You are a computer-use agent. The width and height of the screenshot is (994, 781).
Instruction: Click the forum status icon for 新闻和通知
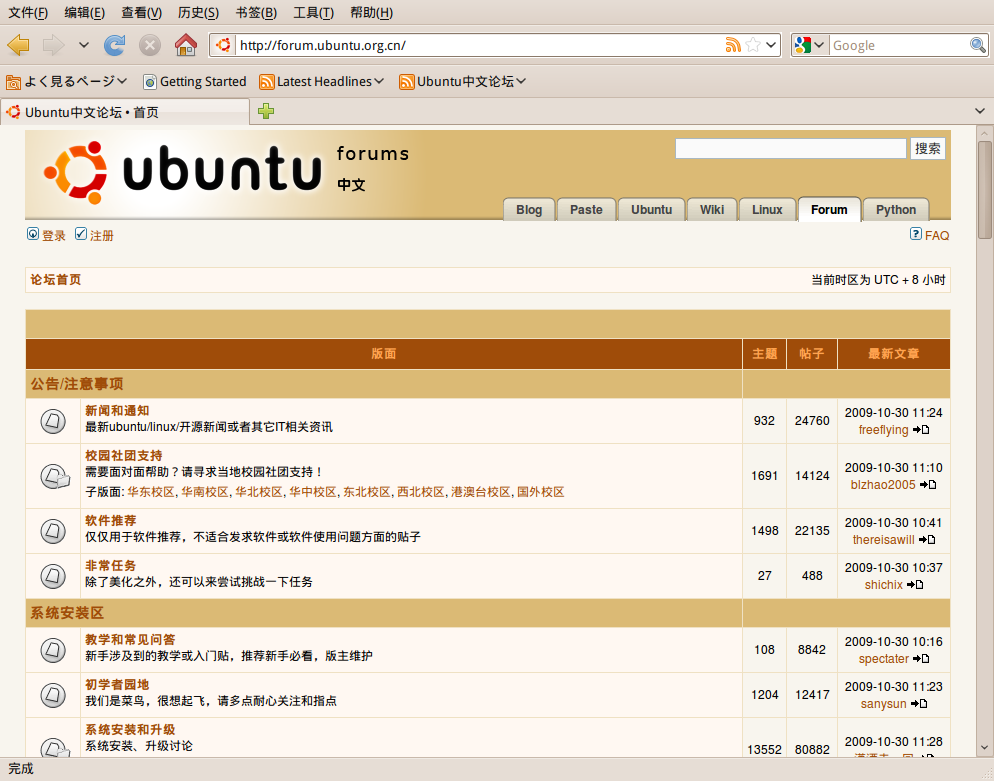point(53,421)
